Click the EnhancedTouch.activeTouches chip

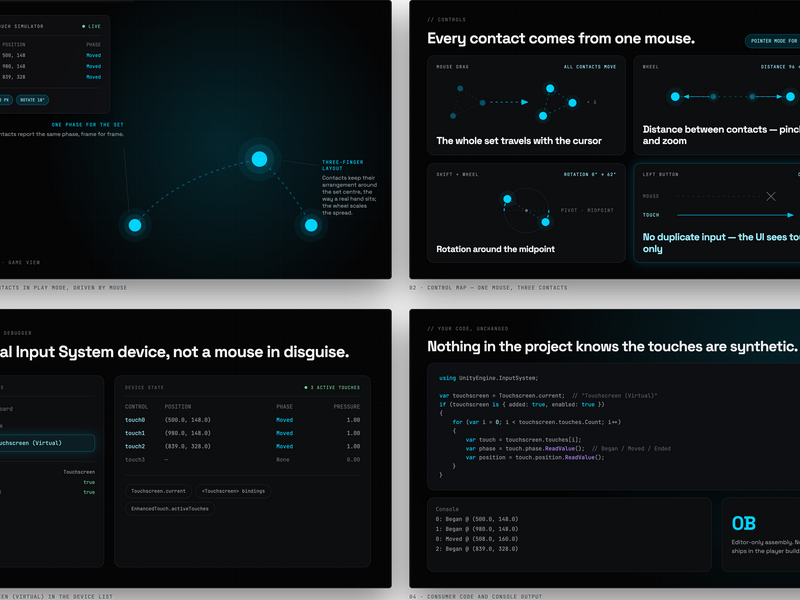[170, 509]
